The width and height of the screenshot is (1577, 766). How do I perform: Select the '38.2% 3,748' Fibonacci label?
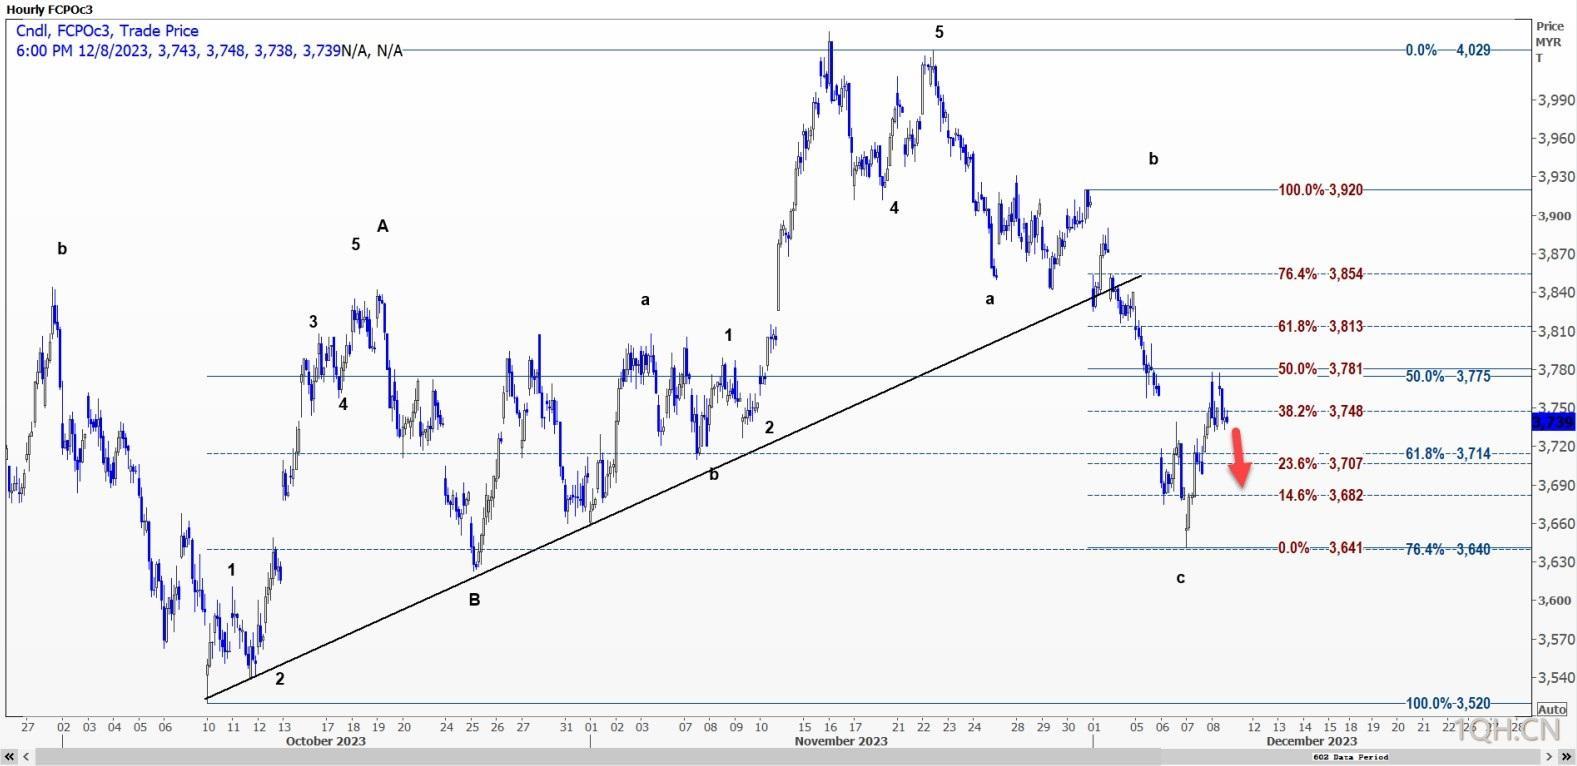(1320, 411)
